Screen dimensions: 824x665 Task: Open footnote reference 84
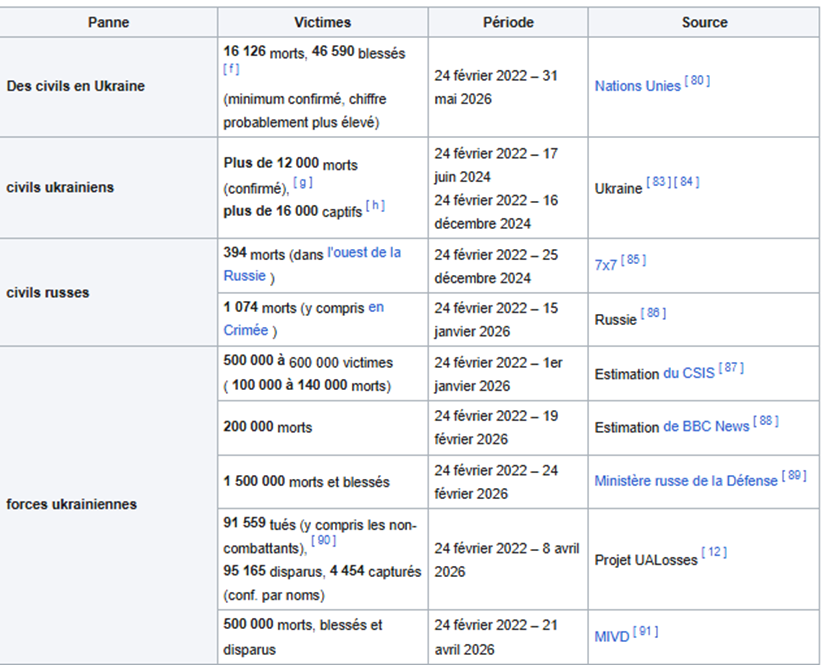pyautogui.click(x=686, y=181)
